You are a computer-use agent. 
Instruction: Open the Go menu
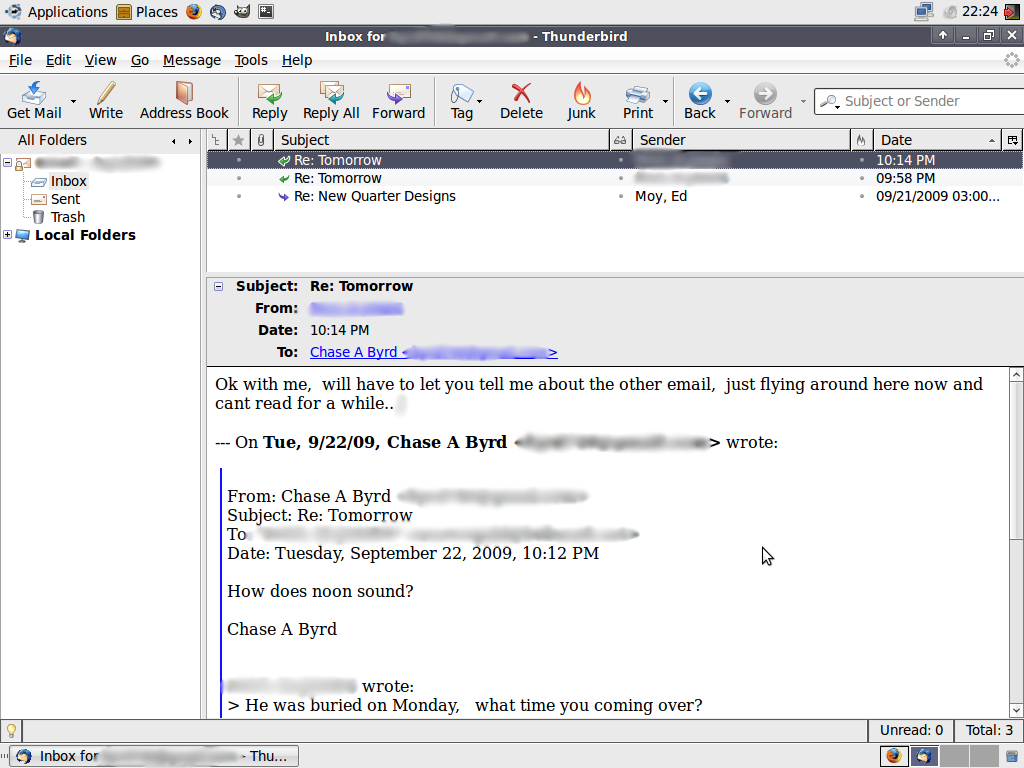(x=140, y=60)
